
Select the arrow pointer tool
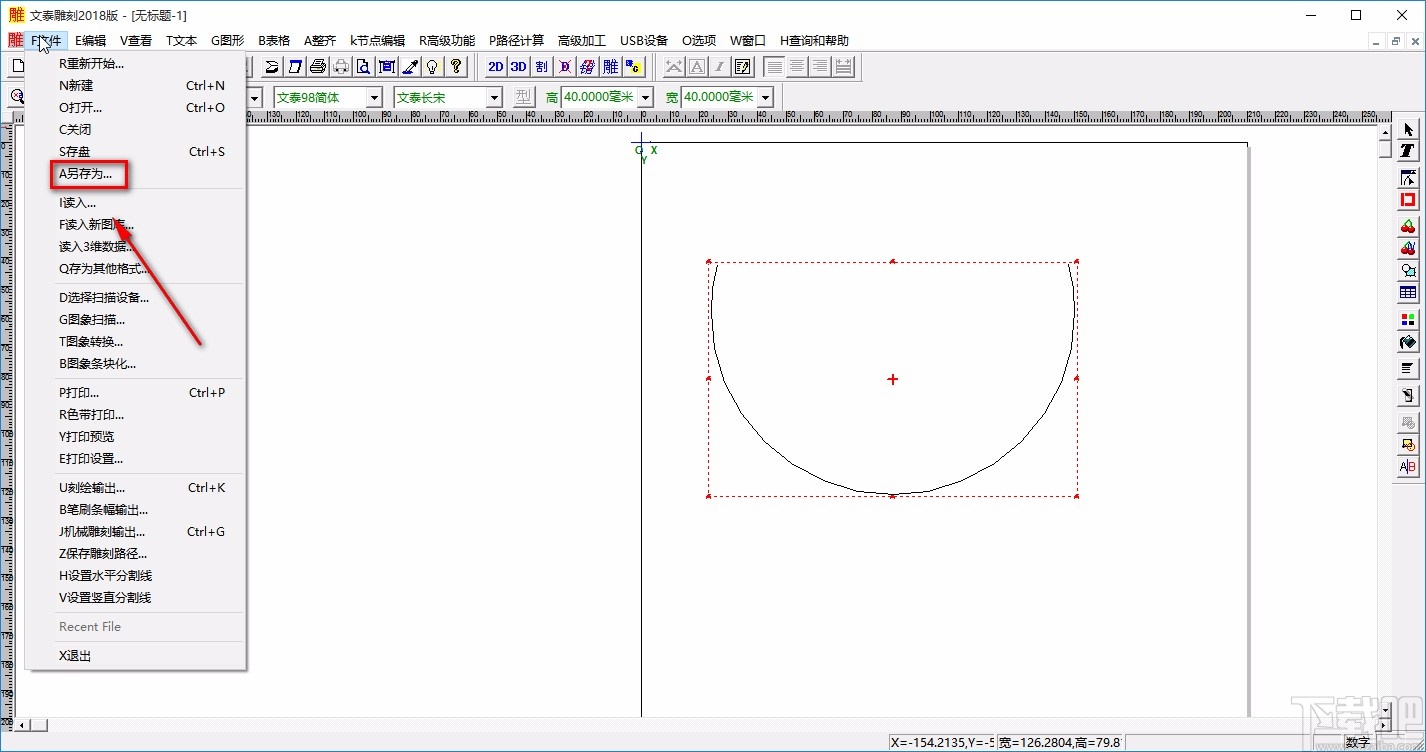(1408, 130)
